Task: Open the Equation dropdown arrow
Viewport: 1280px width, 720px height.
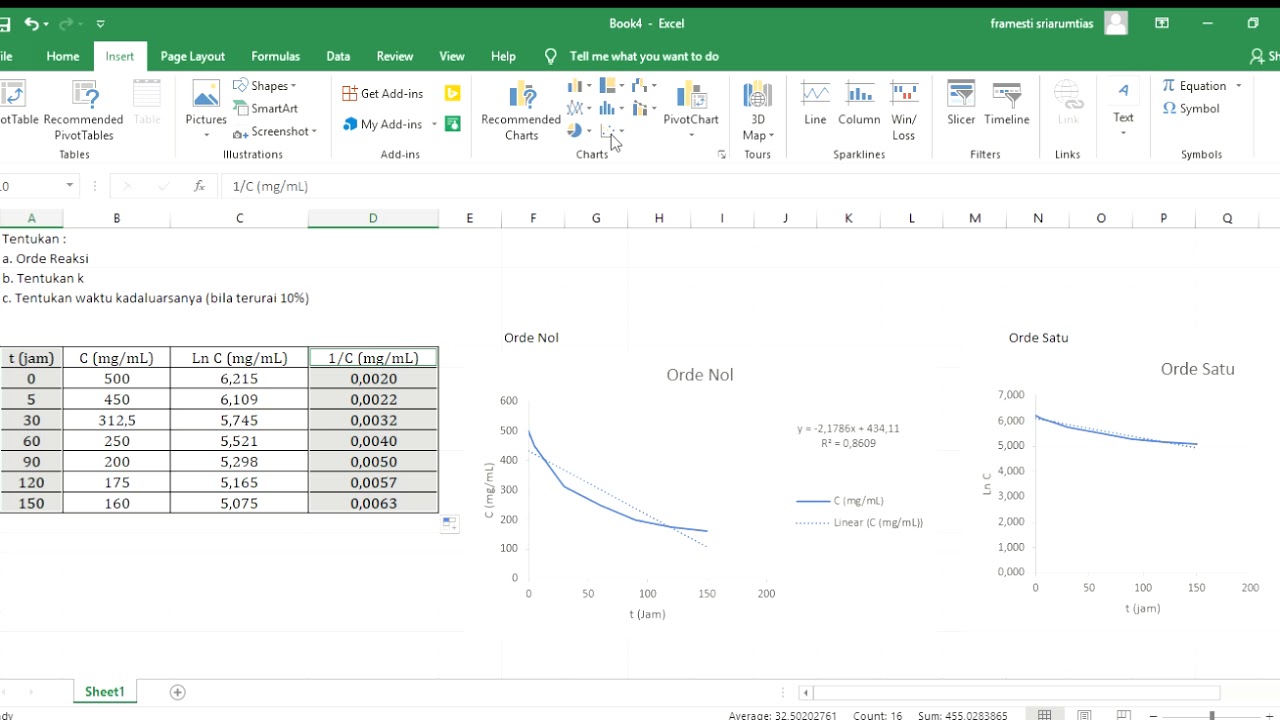Action: (x=1238, y=86)
